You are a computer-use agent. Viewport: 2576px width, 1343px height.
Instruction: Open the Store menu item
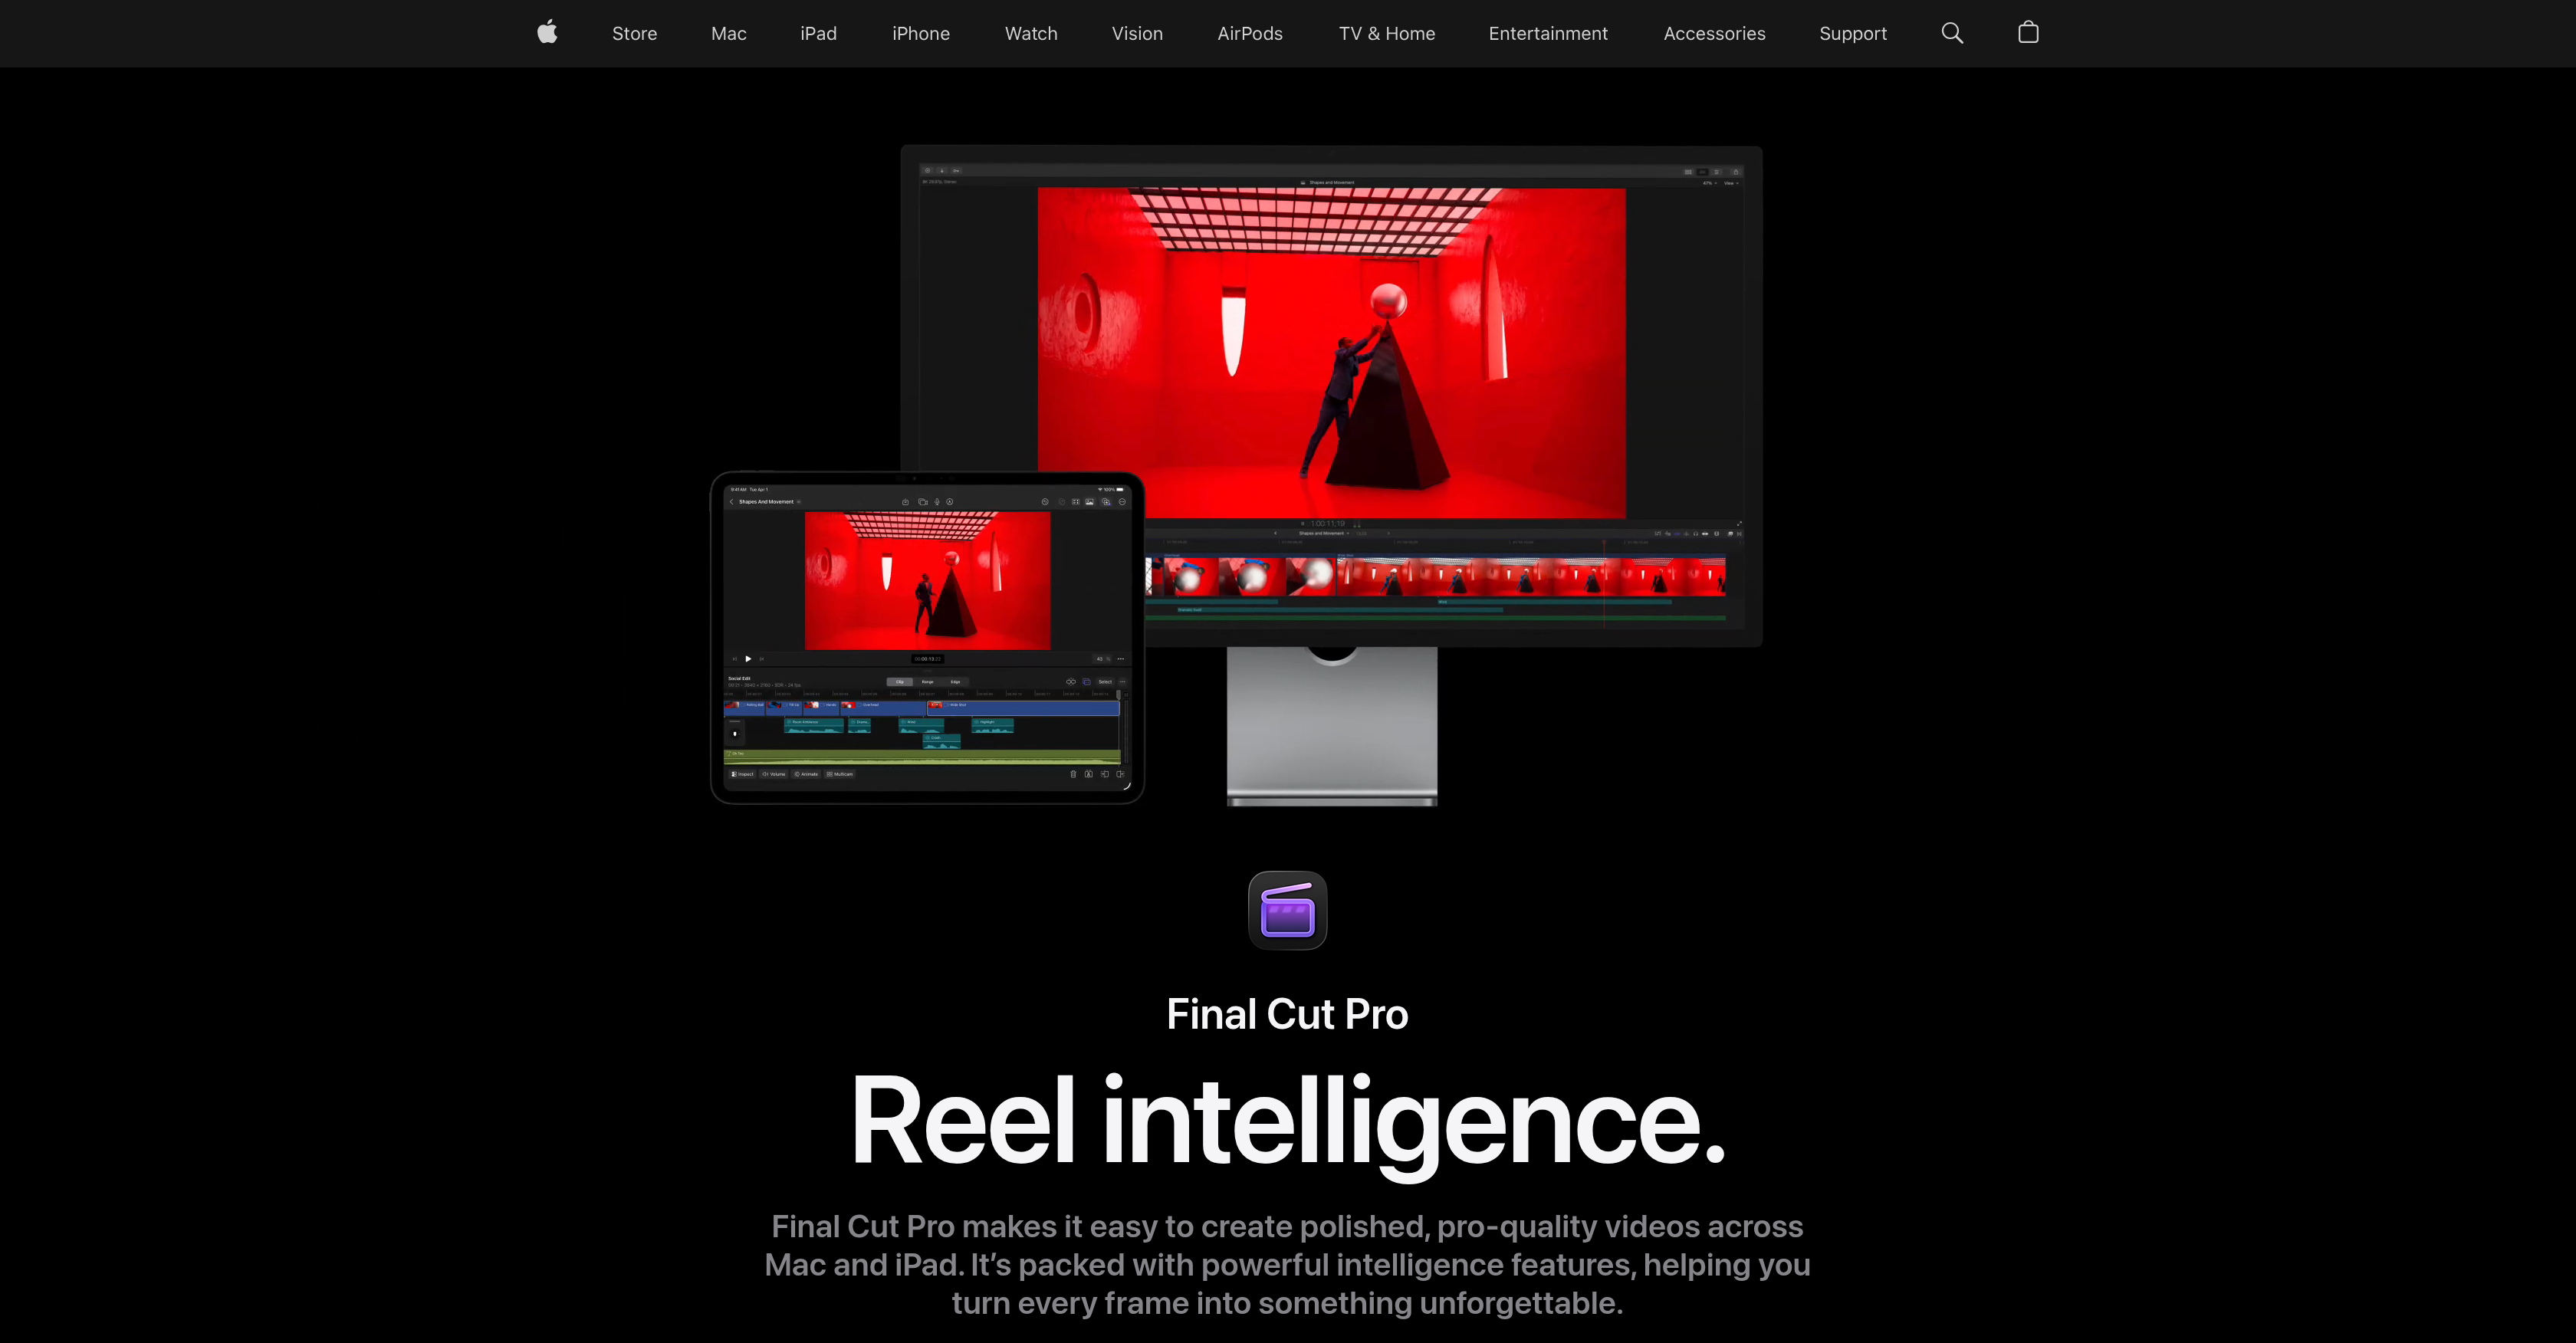point(634,33)
